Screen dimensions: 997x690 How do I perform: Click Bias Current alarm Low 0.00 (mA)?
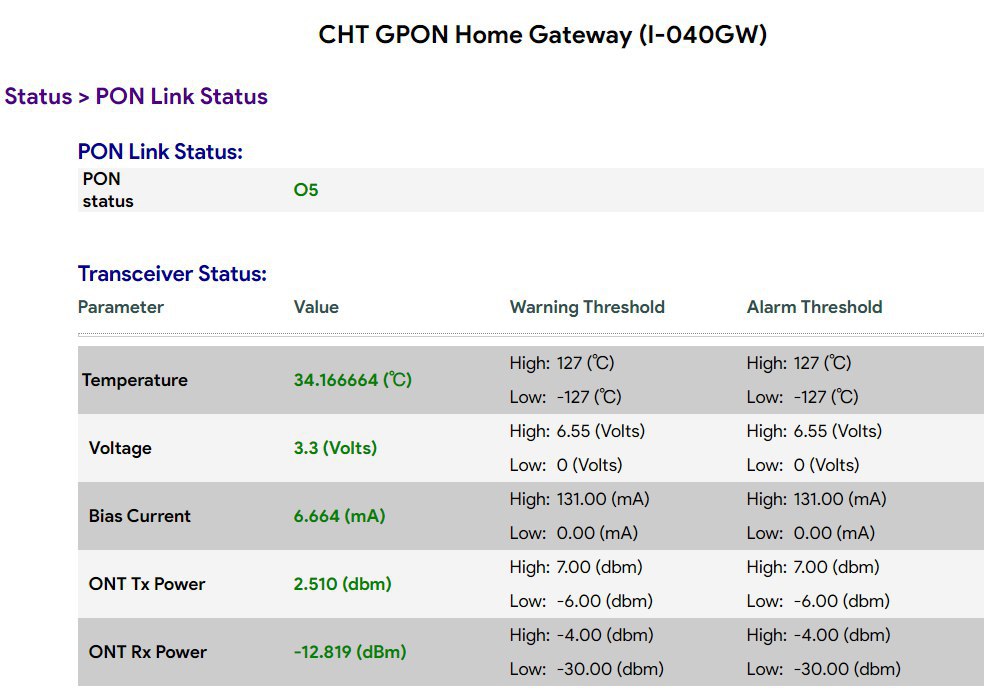coord(811,533)
